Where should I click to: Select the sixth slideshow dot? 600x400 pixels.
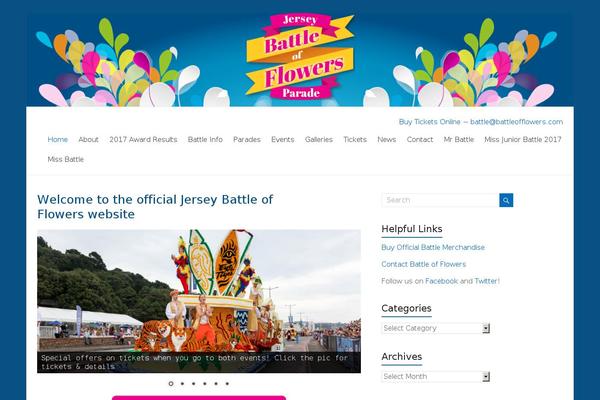click(227, 384)
